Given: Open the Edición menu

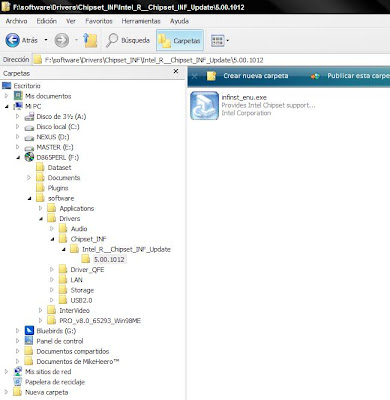Looking at the screenshot, I should [x=47, y=21].
